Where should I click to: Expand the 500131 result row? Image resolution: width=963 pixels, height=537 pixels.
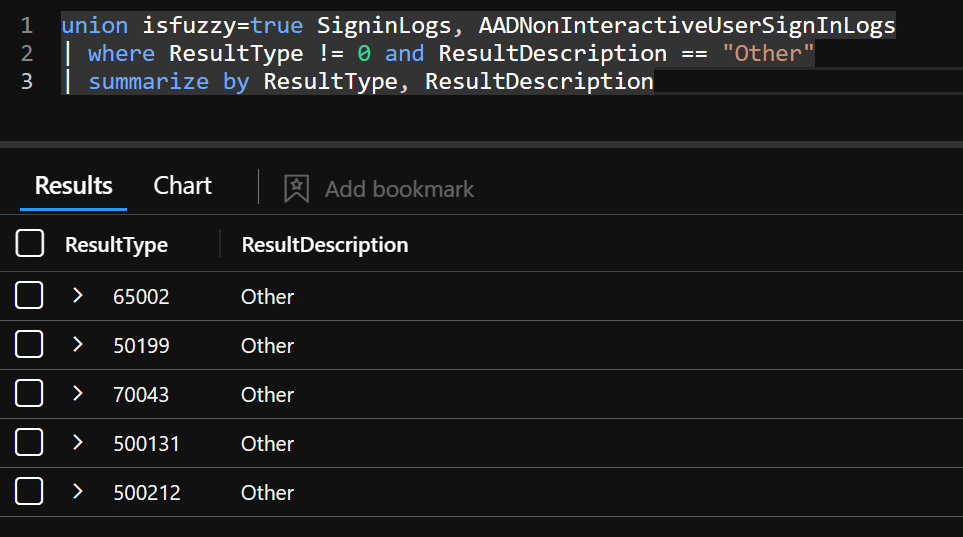pos(77,442)
